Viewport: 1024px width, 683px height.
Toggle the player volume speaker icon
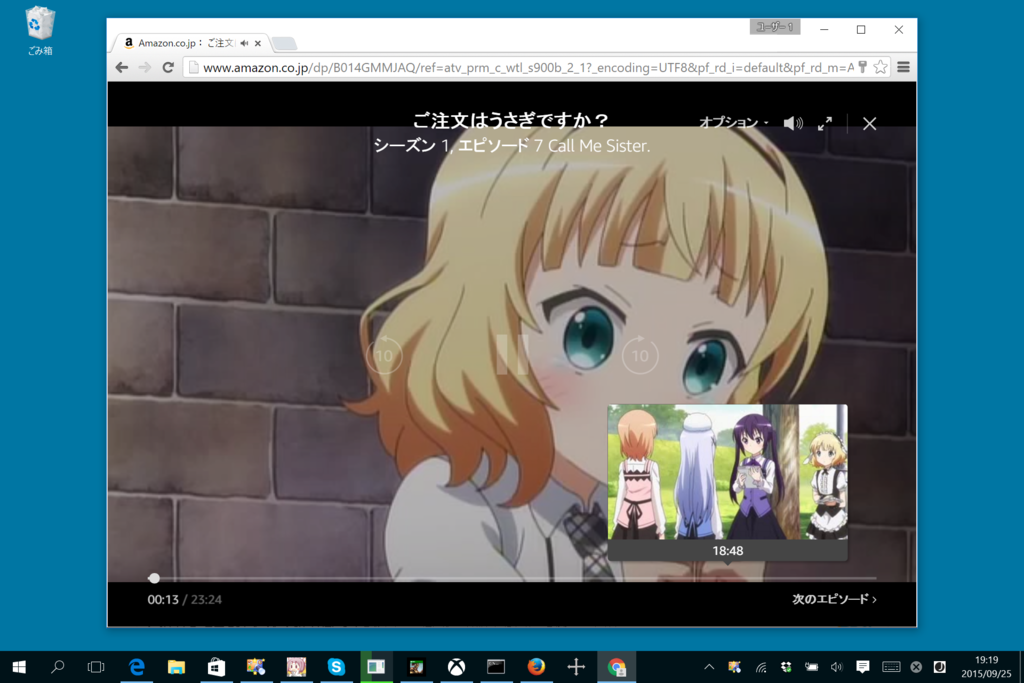tap(793, 123)
